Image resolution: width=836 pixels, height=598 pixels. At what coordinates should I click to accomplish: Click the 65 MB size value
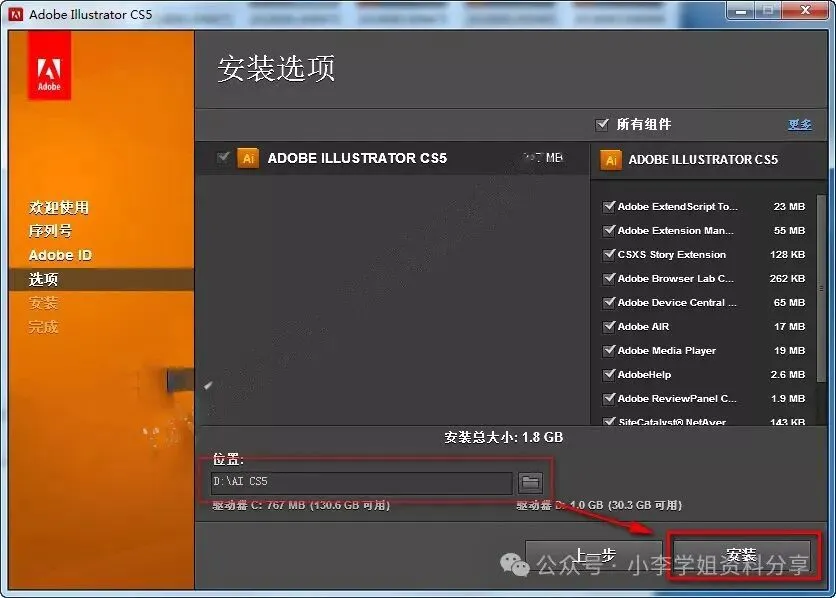pos(789,302)
